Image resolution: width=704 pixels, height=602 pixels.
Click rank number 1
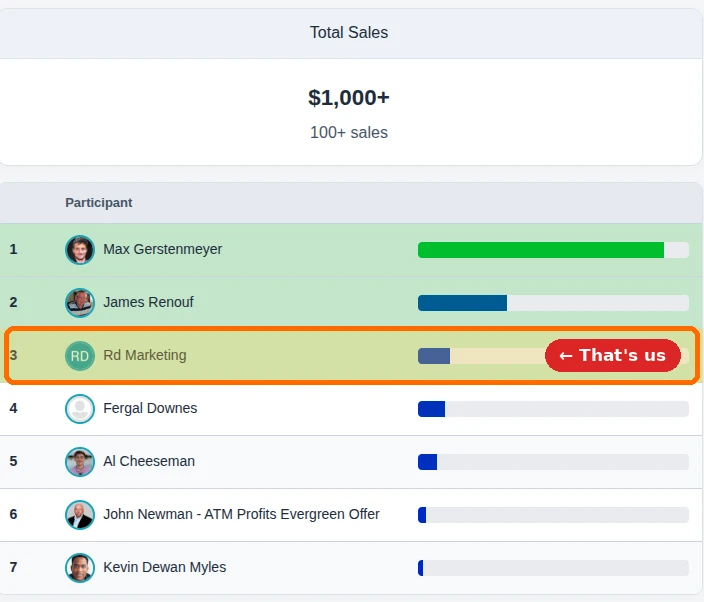(x=13, y=249)
